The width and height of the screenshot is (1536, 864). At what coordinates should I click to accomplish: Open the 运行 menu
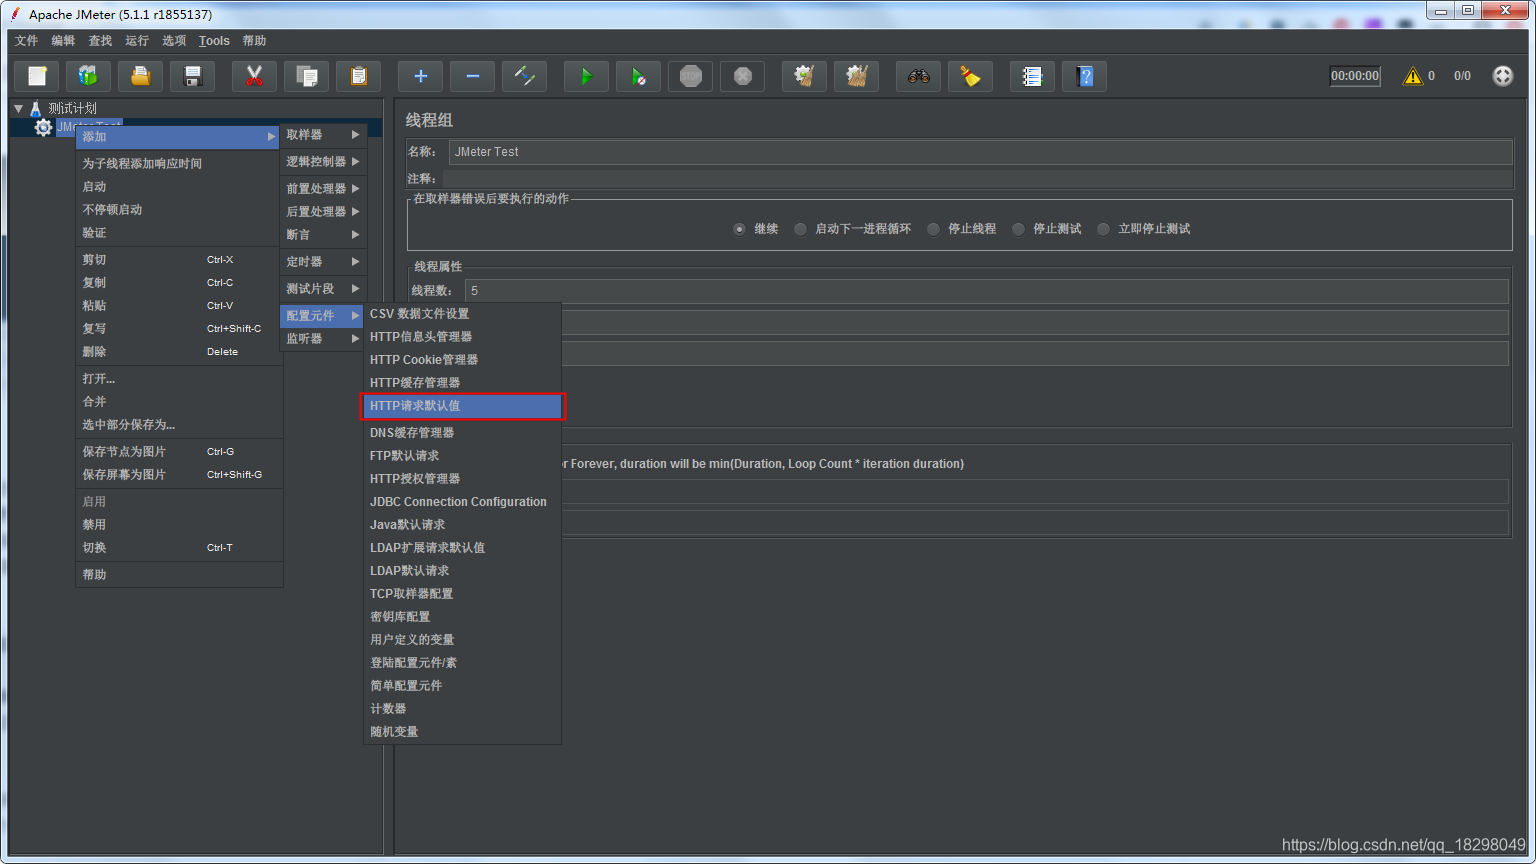coord(137,41)
